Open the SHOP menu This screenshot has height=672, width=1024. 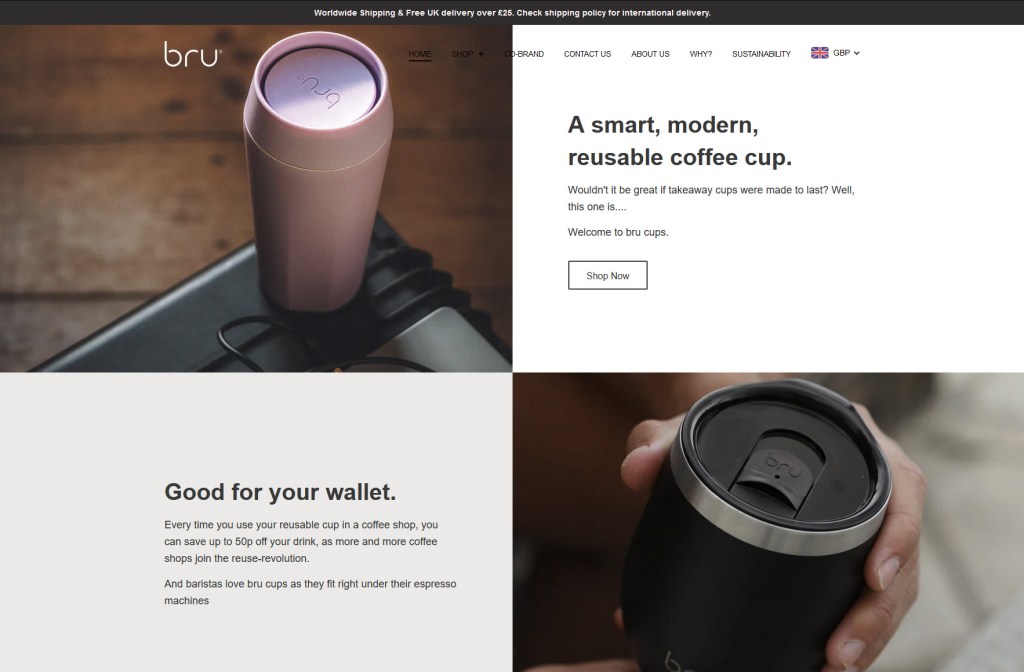tap(462, 54)
